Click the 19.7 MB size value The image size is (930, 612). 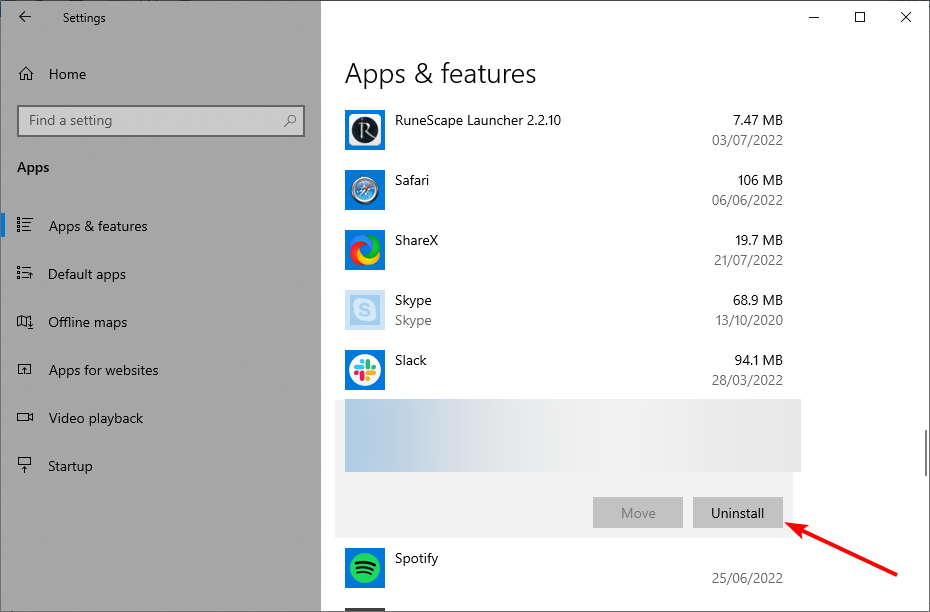pyautogui.click(x=759, y=240)
